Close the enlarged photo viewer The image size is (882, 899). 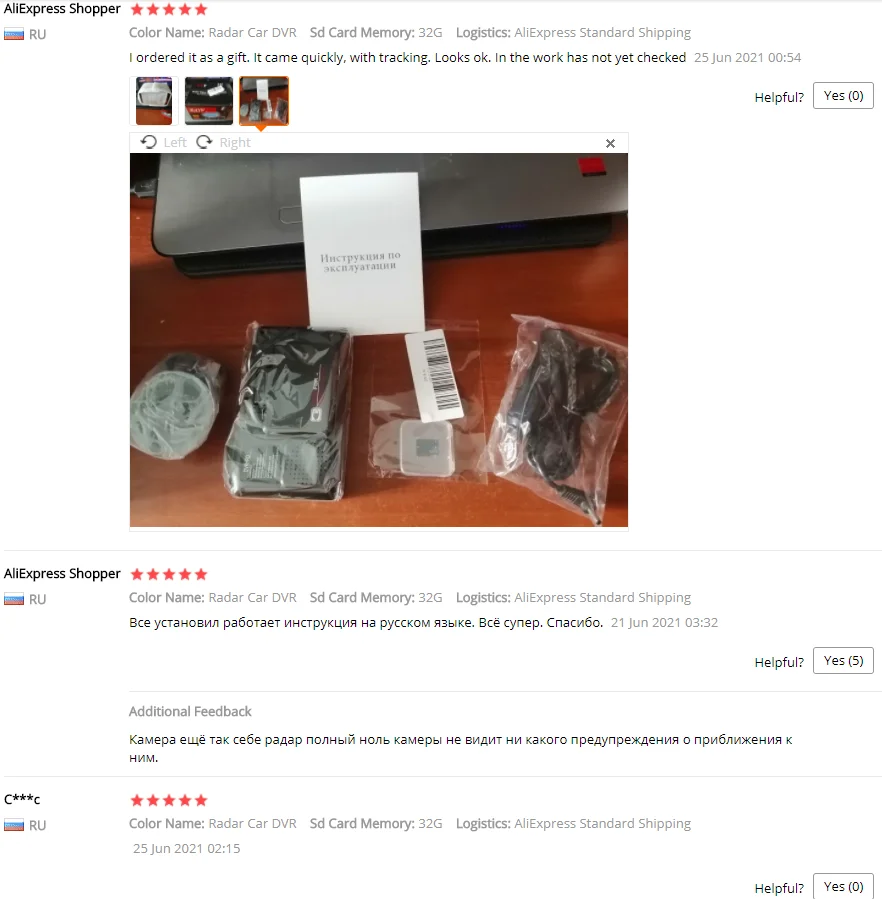610,143
